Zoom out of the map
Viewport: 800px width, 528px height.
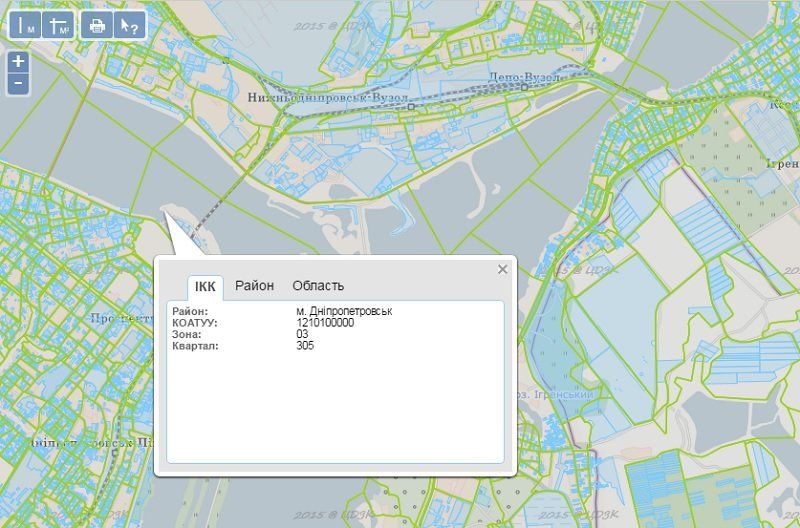pos(18,84)
